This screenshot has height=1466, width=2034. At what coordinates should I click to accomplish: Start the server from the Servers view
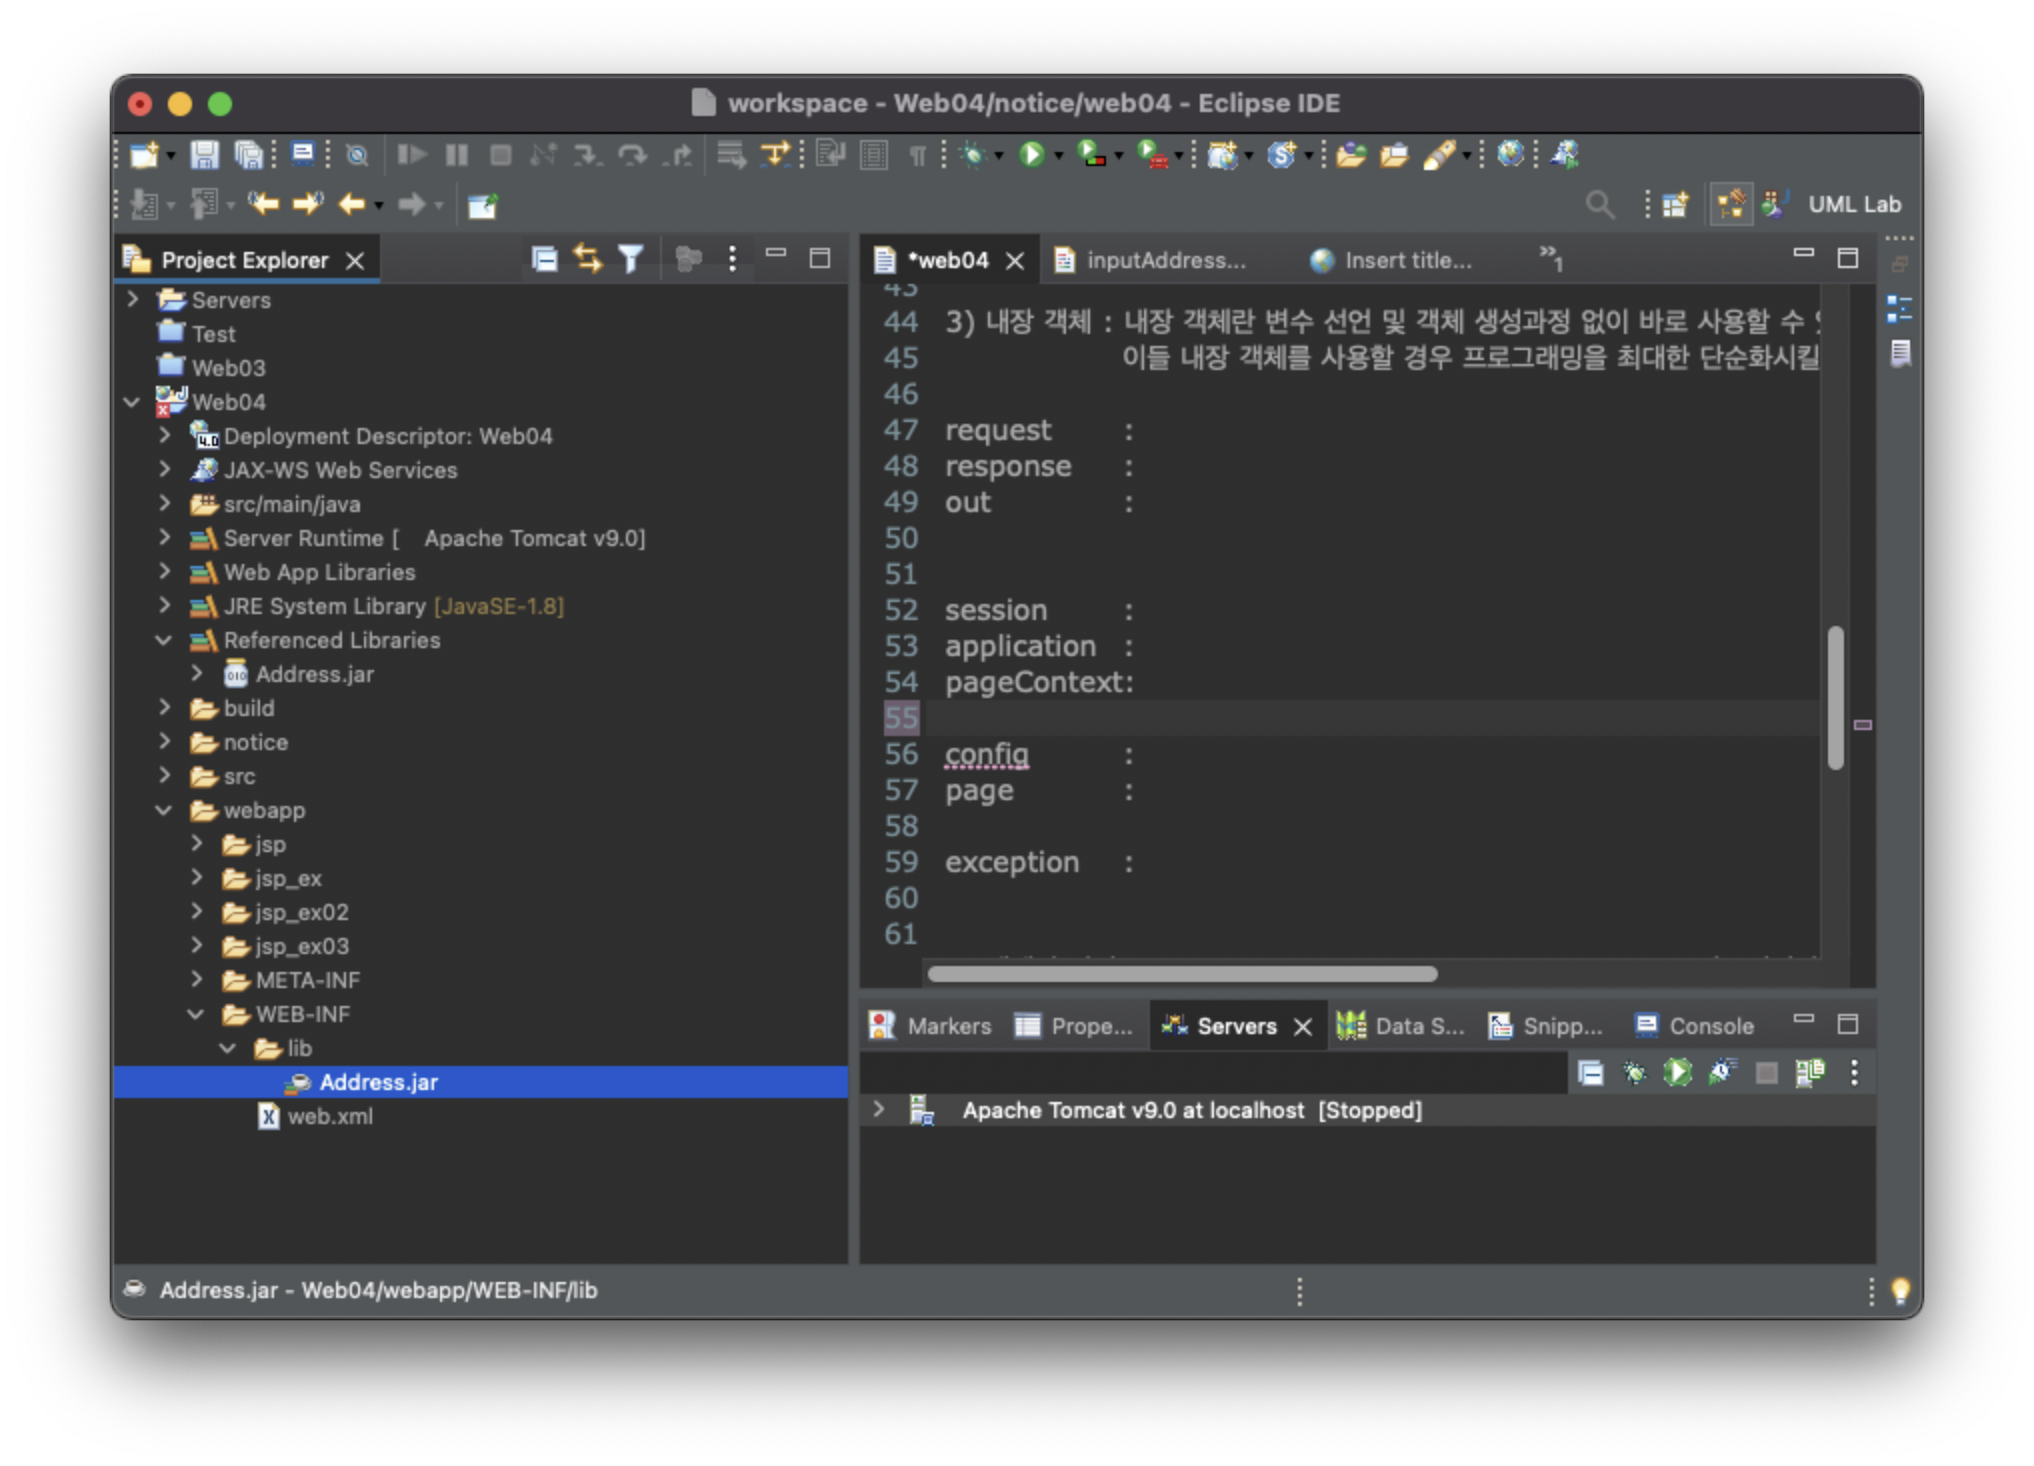point(1677,1073)
